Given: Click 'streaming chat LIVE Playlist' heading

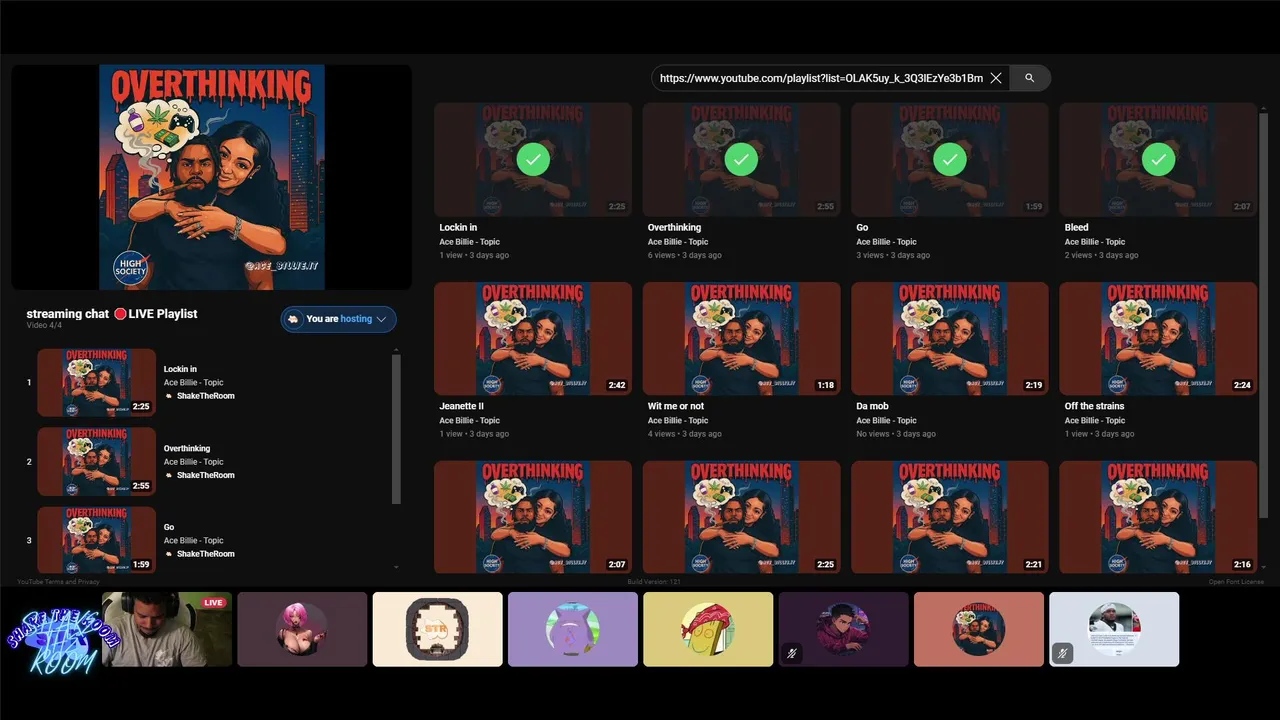Looking at the screenshot, I should point(112,314).
